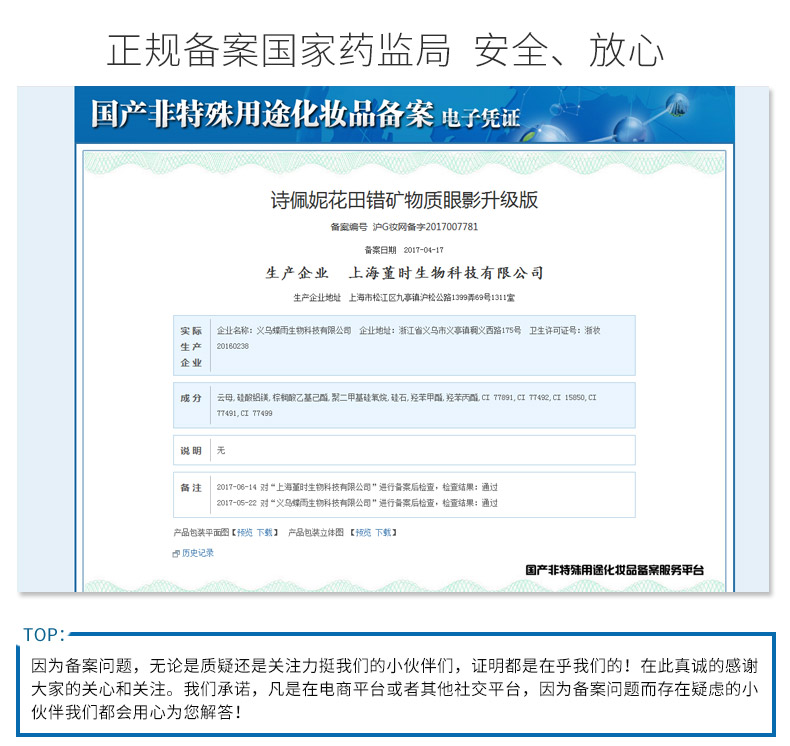This screenshot has width=790, height=746.
Task: Select the ingredient line starting with 云母
Action: (406, 397)
